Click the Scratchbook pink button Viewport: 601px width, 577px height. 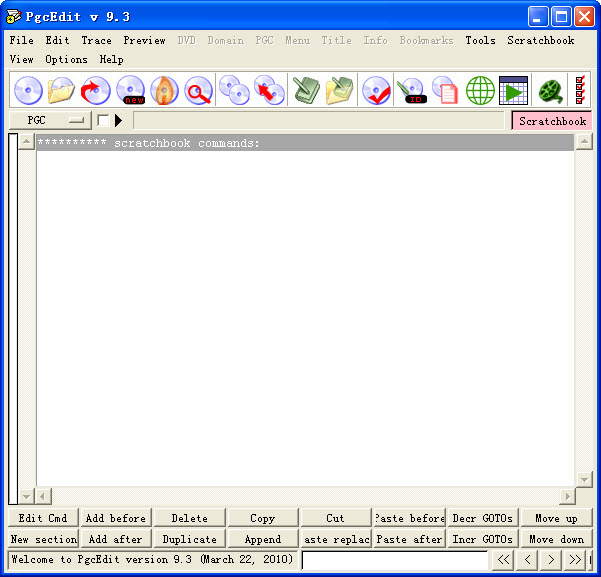coord(552,121)
